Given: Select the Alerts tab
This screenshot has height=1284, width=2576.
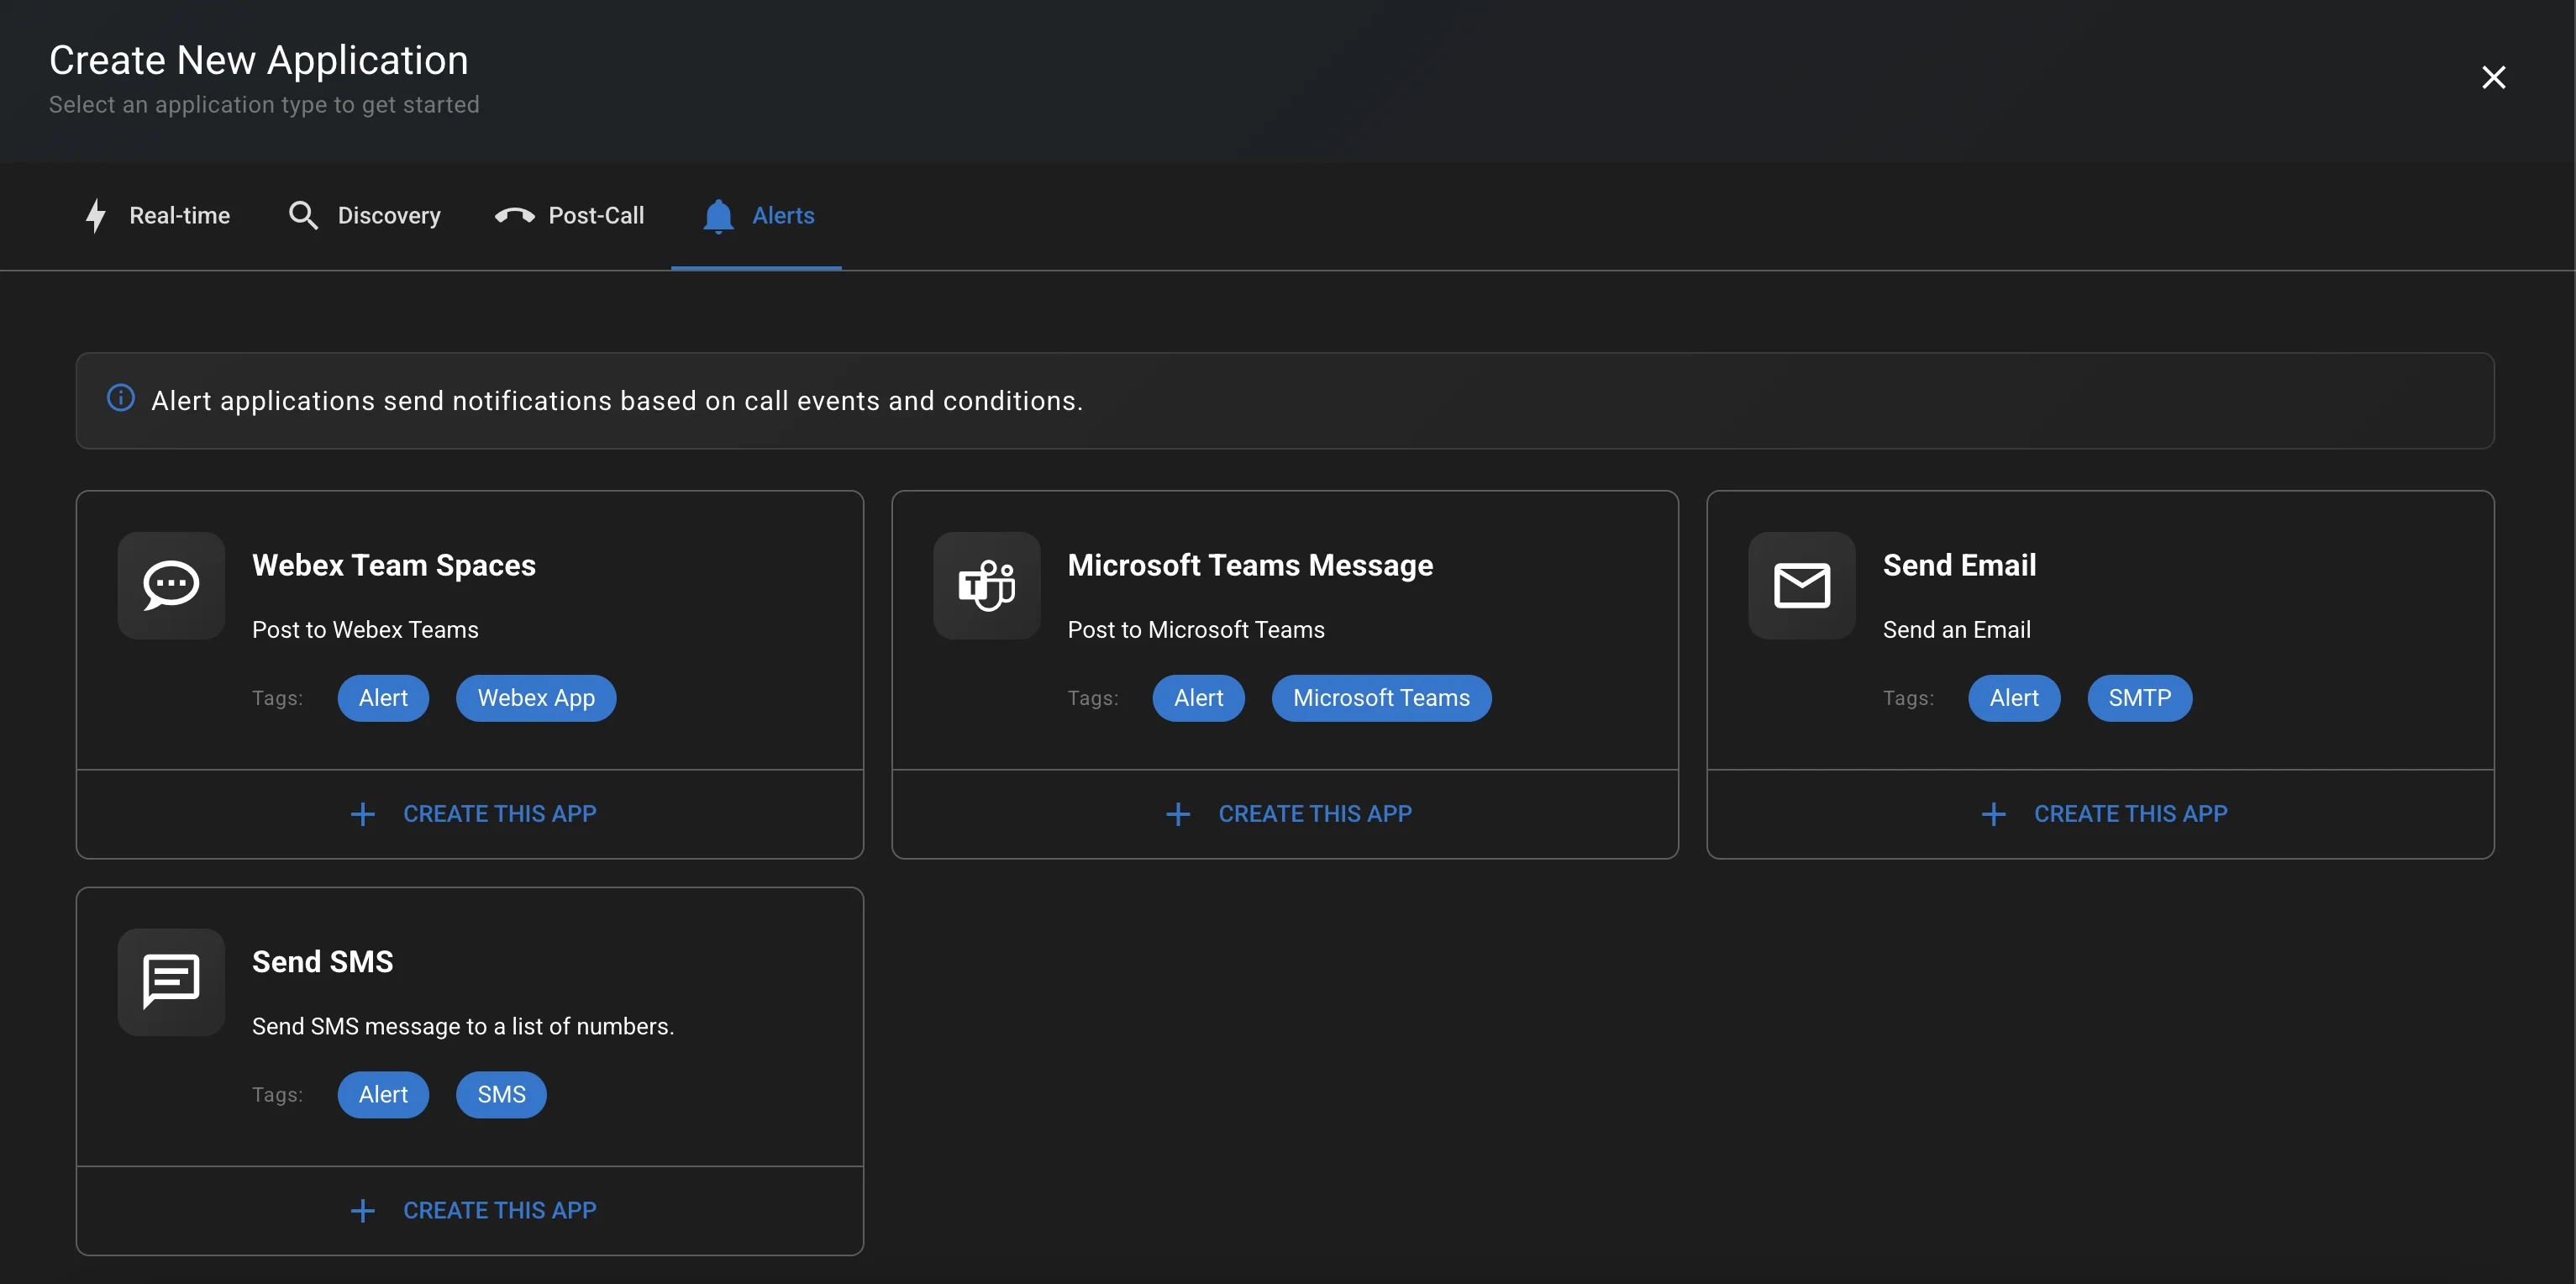Looking at the screenshot, I should pos(757,215).
